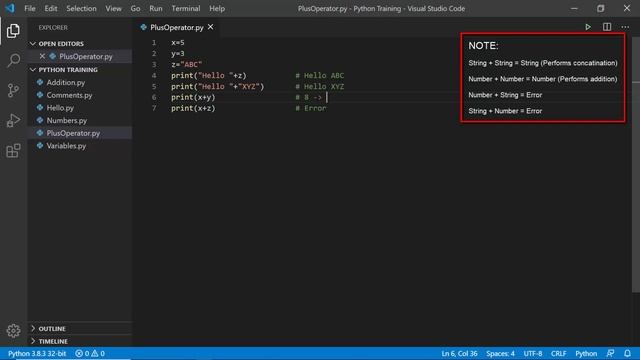Close the PlusOperator.py editor tab
The height and width of the screenshot is (360, 640).
coord(211,27)
